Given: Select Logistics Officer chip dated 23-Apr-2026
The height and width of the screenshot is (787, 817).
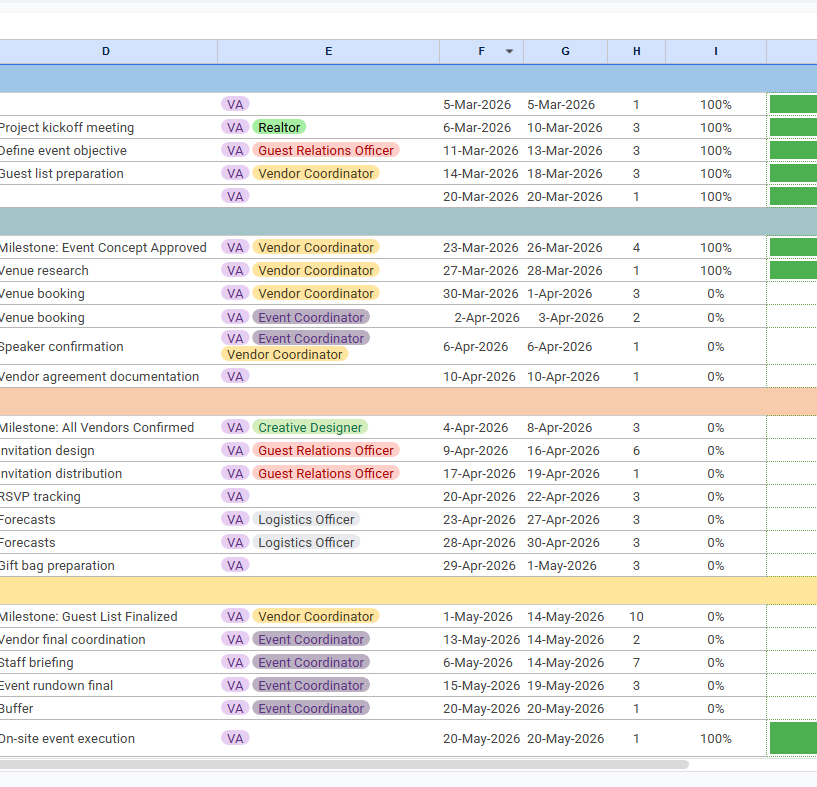Looking at the screenshot, I should click(306, 519).
